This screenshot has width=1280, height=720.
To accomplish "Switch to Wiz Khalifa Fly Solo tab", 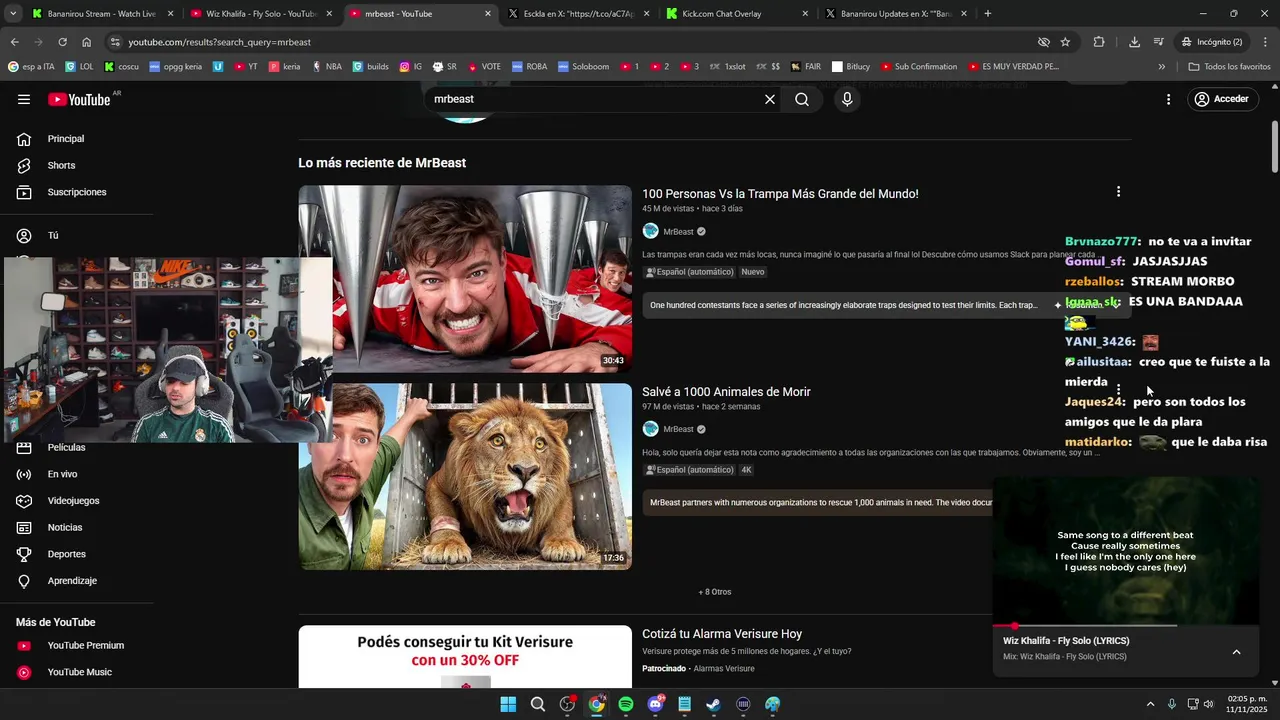I will (x=262, y=14).
